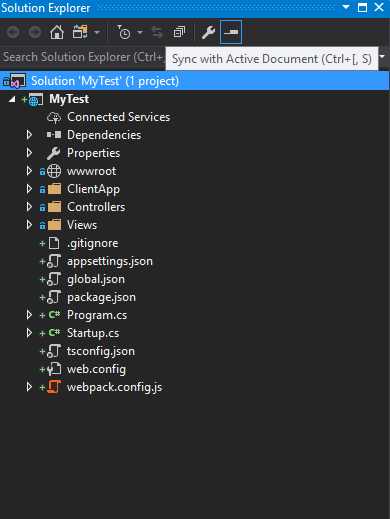The image size is (390, 519).
Task: Select the wwwroot folder label
Action: [x=91, y=171]
